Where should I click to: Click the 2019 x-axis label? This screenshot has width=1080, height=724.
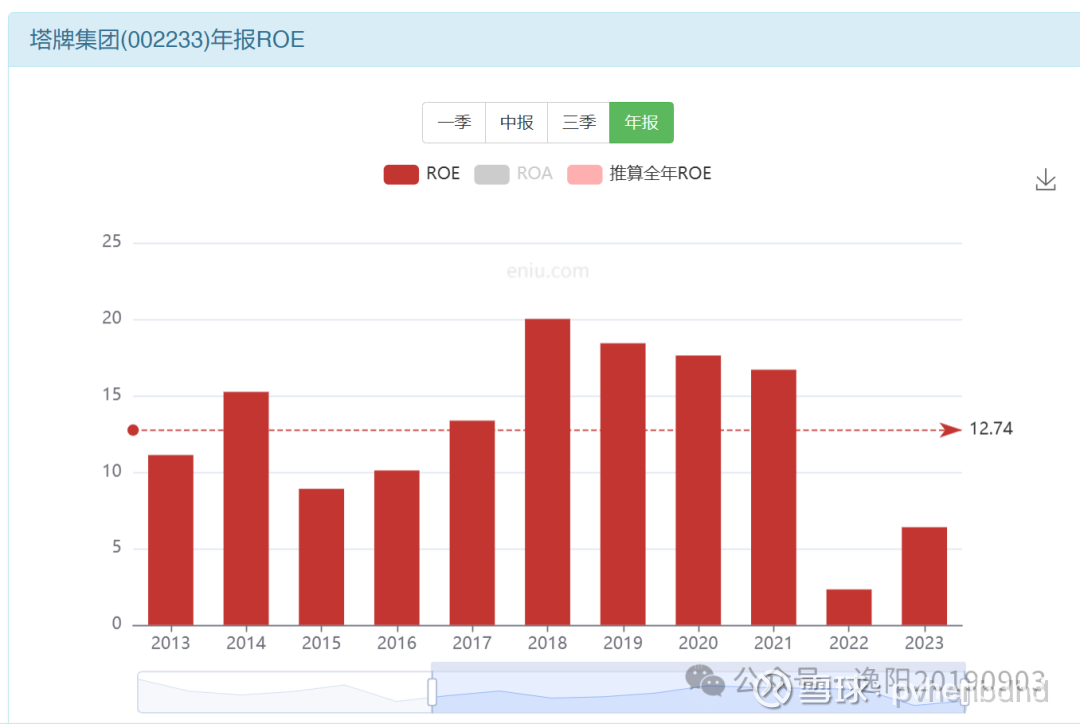coord(623,643)
